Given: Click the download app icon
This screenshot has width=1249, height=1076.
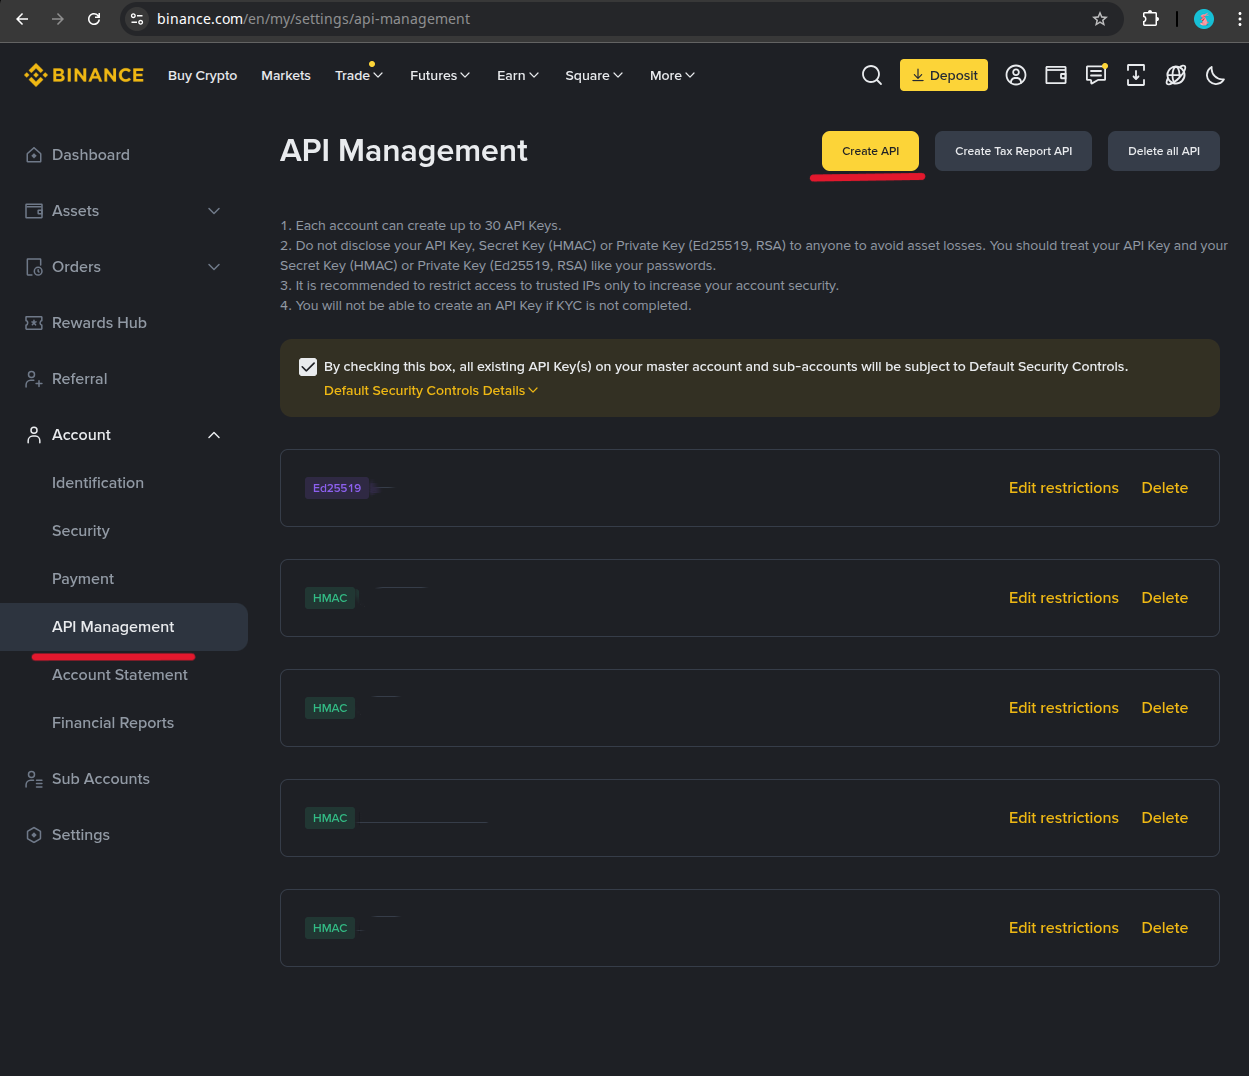Looking at the screenshot, I should 1136,75.
